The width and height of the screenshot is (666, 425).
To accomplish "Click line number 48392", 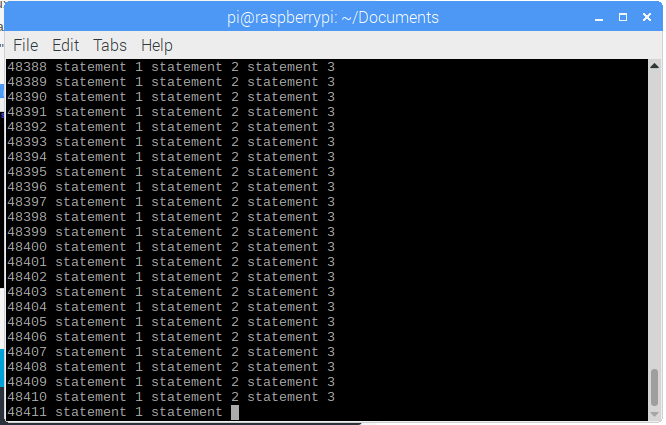I will click(27, 127).
